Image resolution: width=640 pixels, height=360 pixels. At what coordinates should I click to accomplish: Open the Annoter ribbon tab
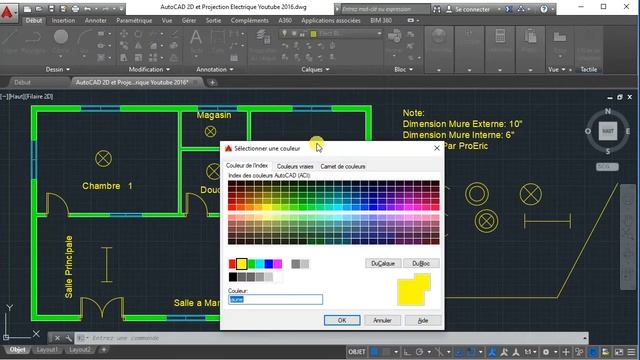(96, 20)
